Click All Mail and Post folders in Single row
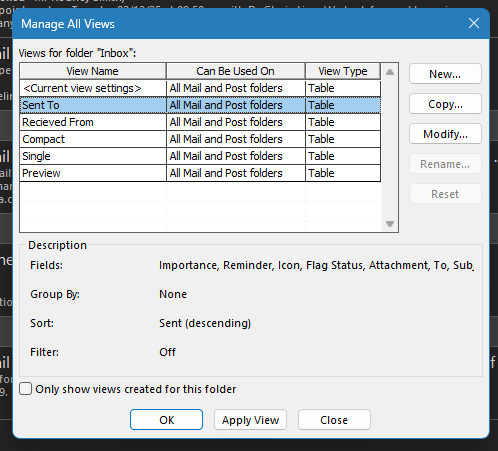498x451 pixels. [x=236, y=156]
